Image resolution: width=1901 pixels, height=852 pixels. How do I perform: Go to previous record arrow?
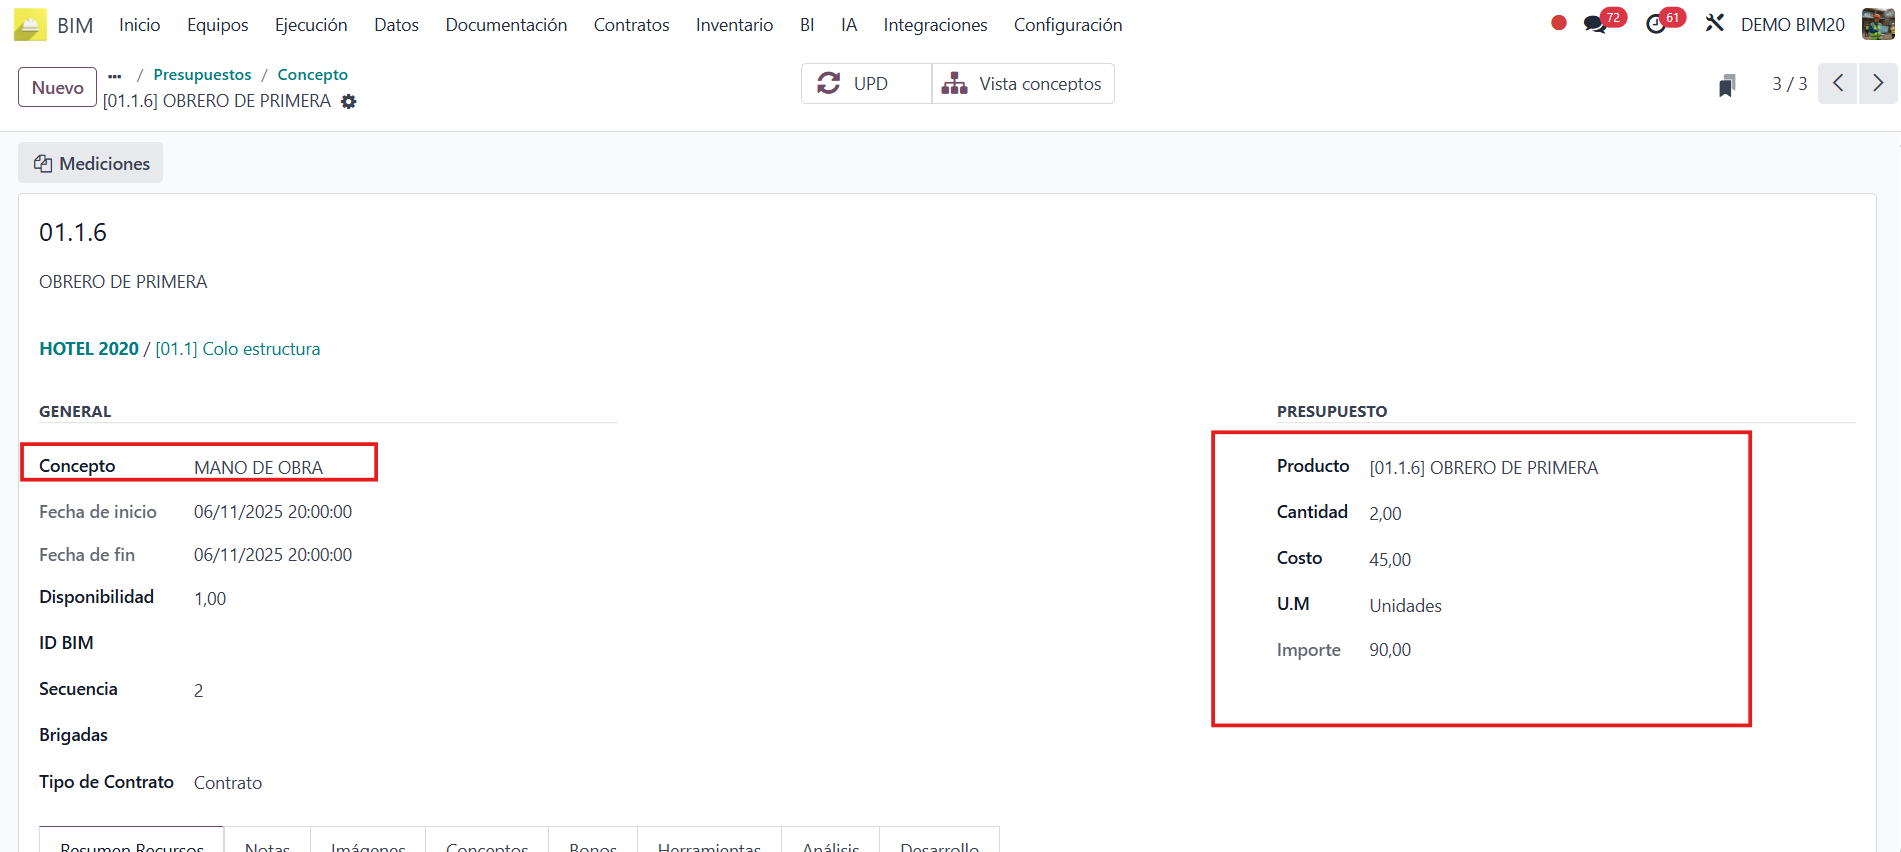coord(1838,84)
